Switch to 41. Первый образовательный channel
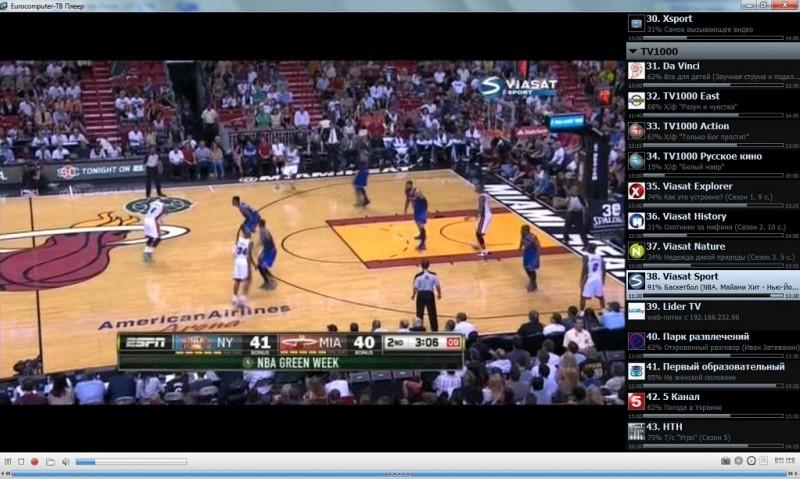Image resolution: width=800 pixels, height=479 pixels. tap(713, 375)
